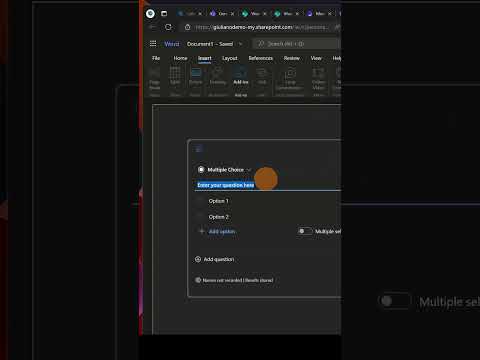480x360 pixels.
Task: Select the Option 1 radio button
Action: pyautogui.click(x=201, y=201)
